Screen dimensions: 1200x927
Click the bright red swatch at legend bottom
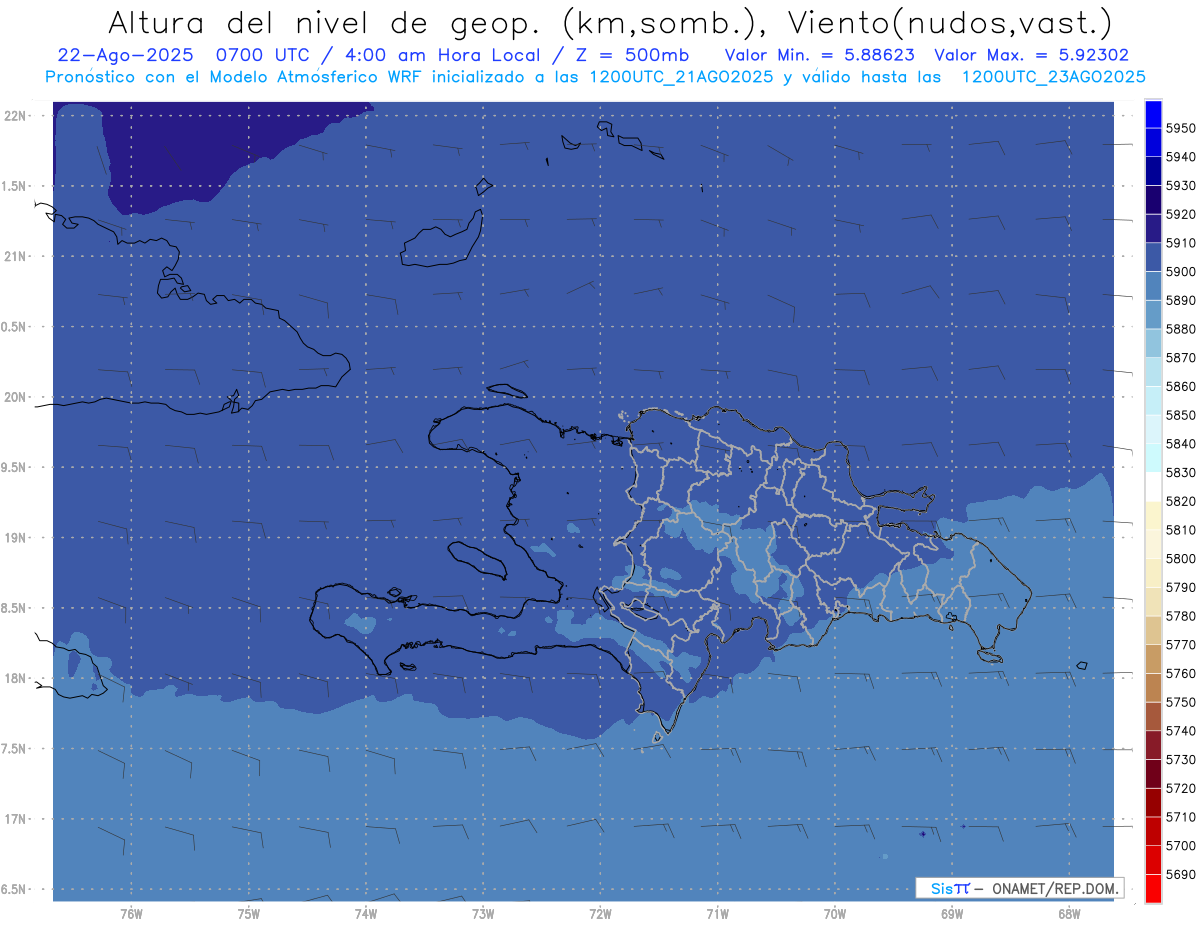[x=1153, y=888]
